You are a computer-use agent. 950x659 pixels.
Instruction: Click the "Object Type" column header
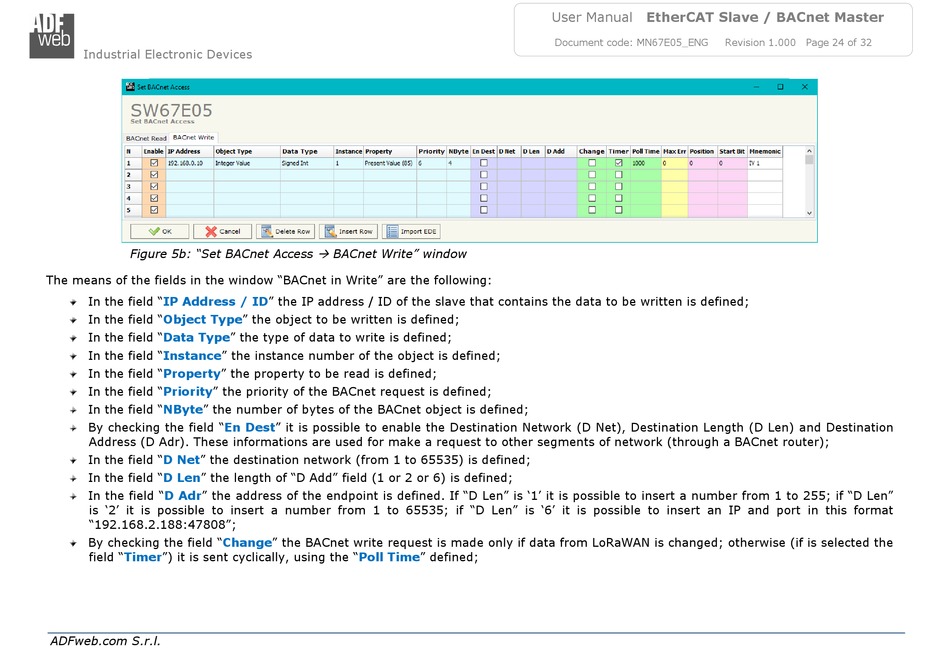pos(247,151)
